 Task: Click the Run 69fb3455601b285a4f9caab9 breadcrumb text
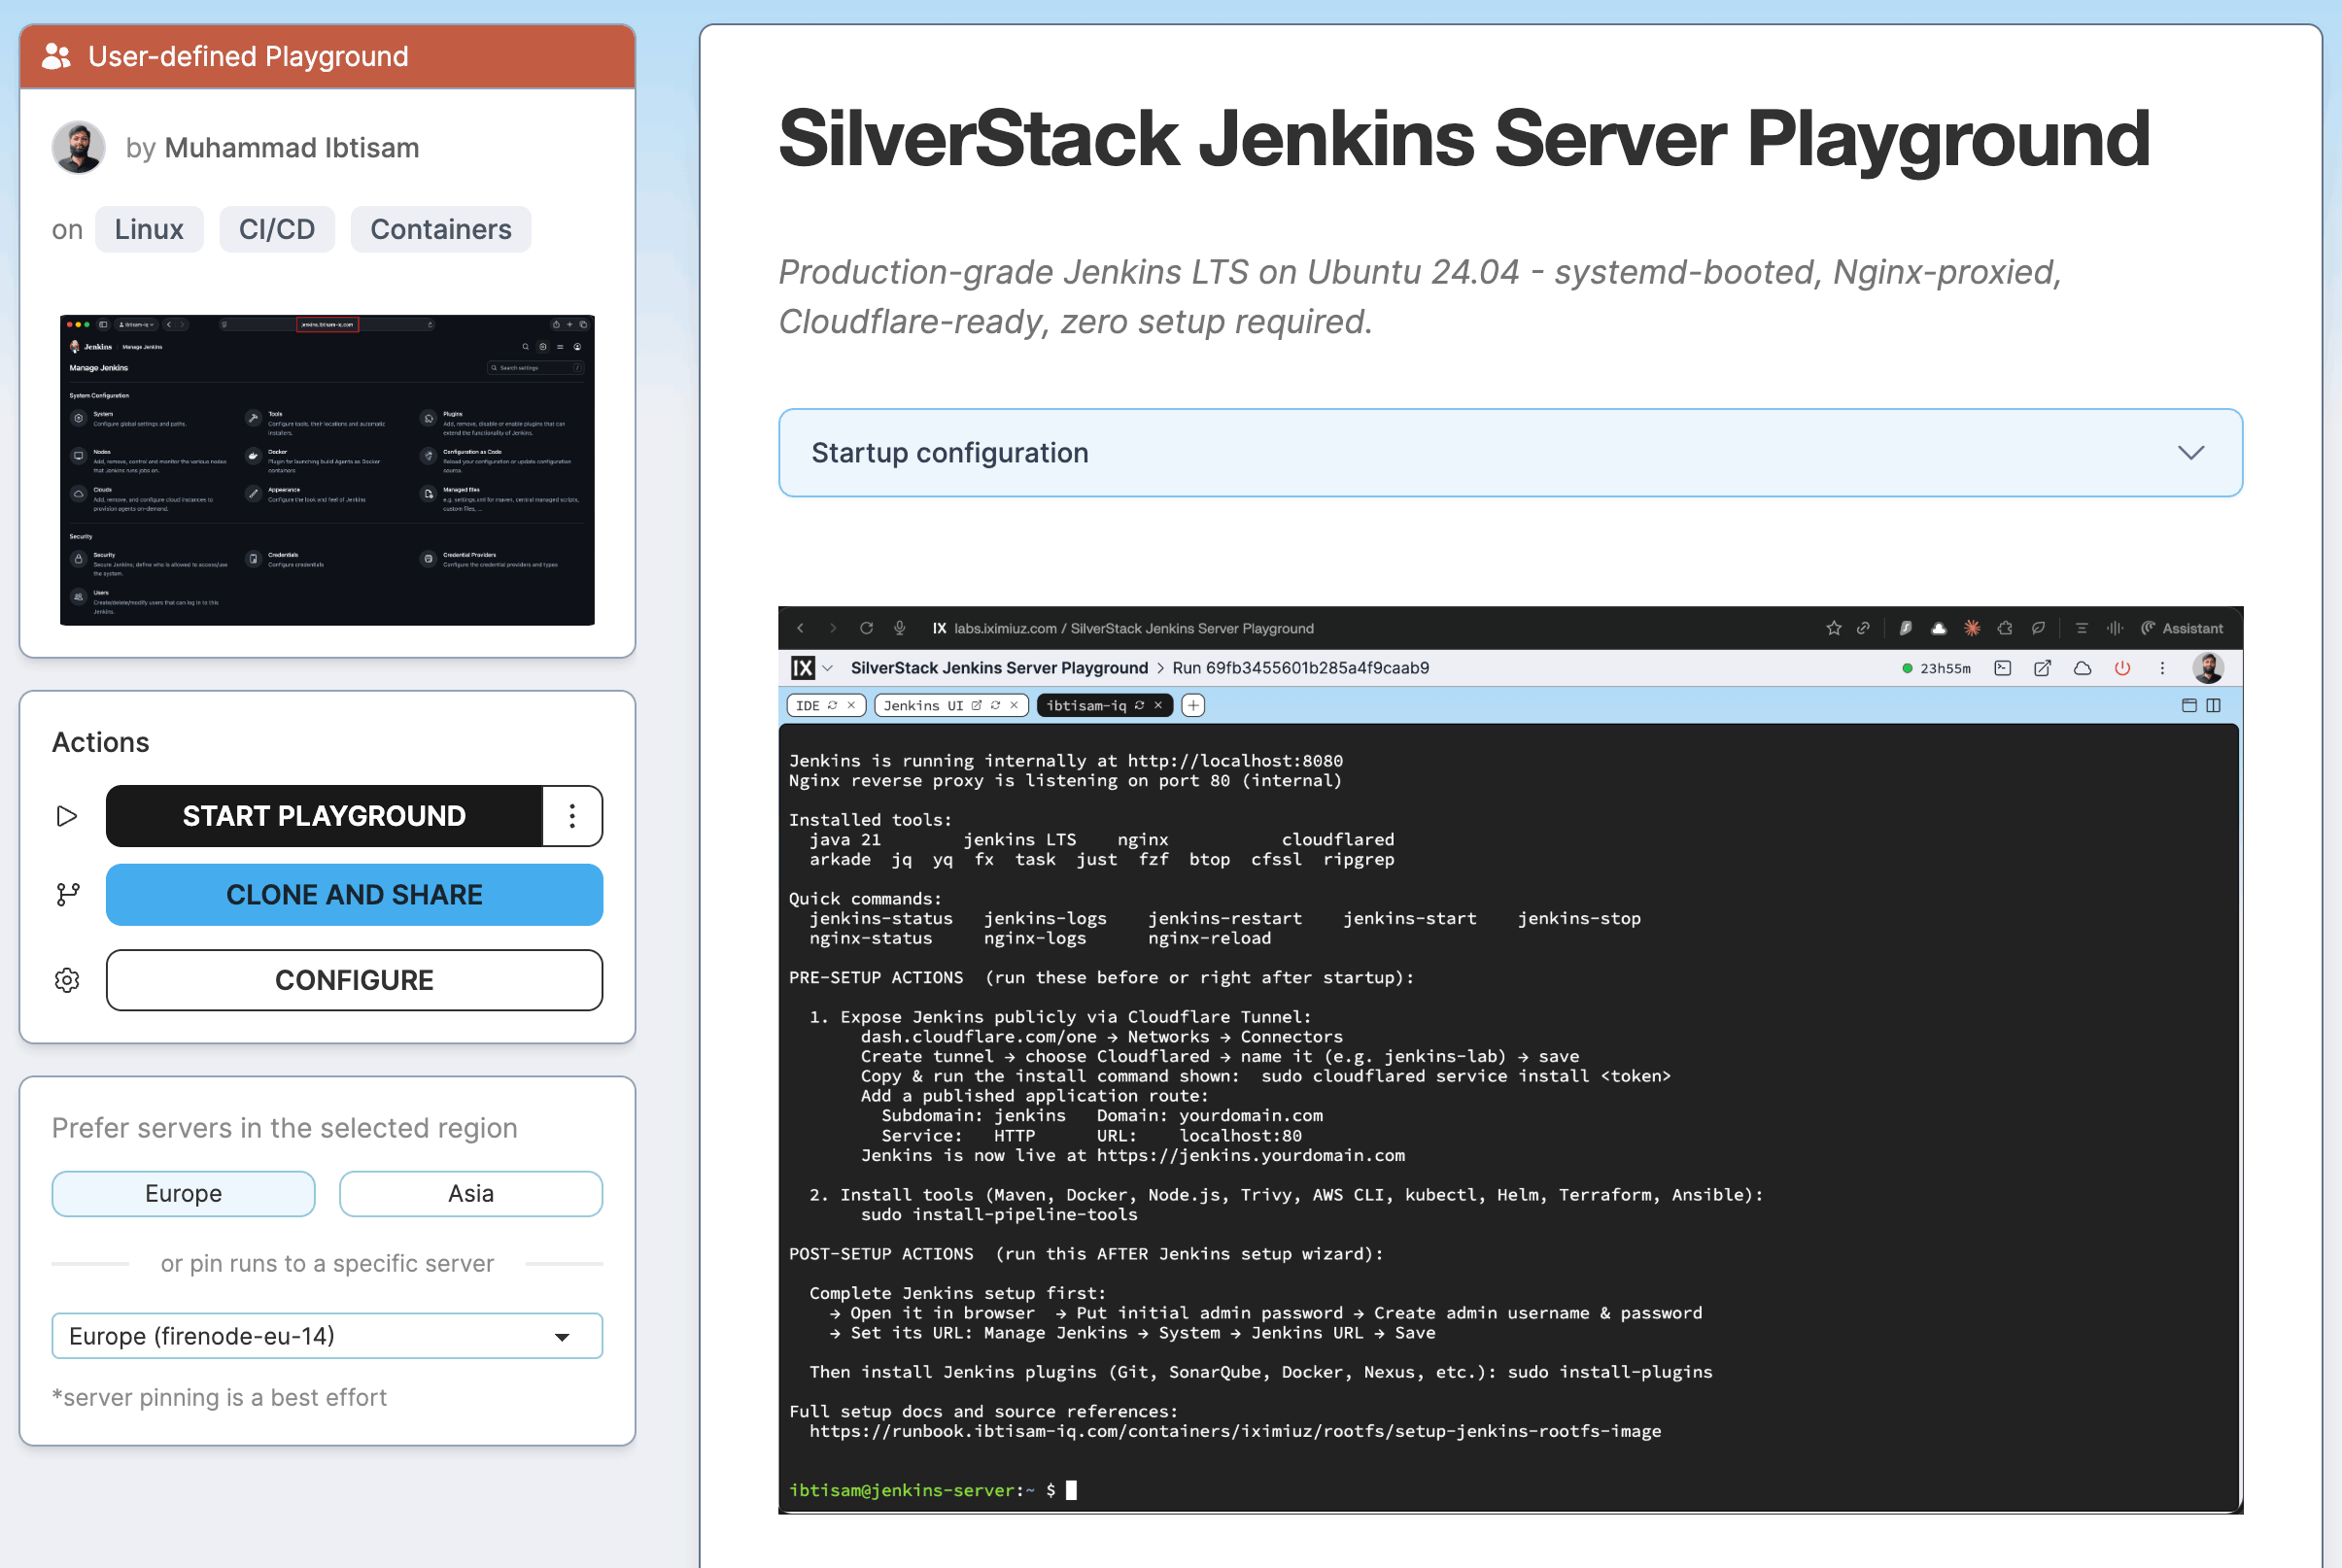point(1300,668)
